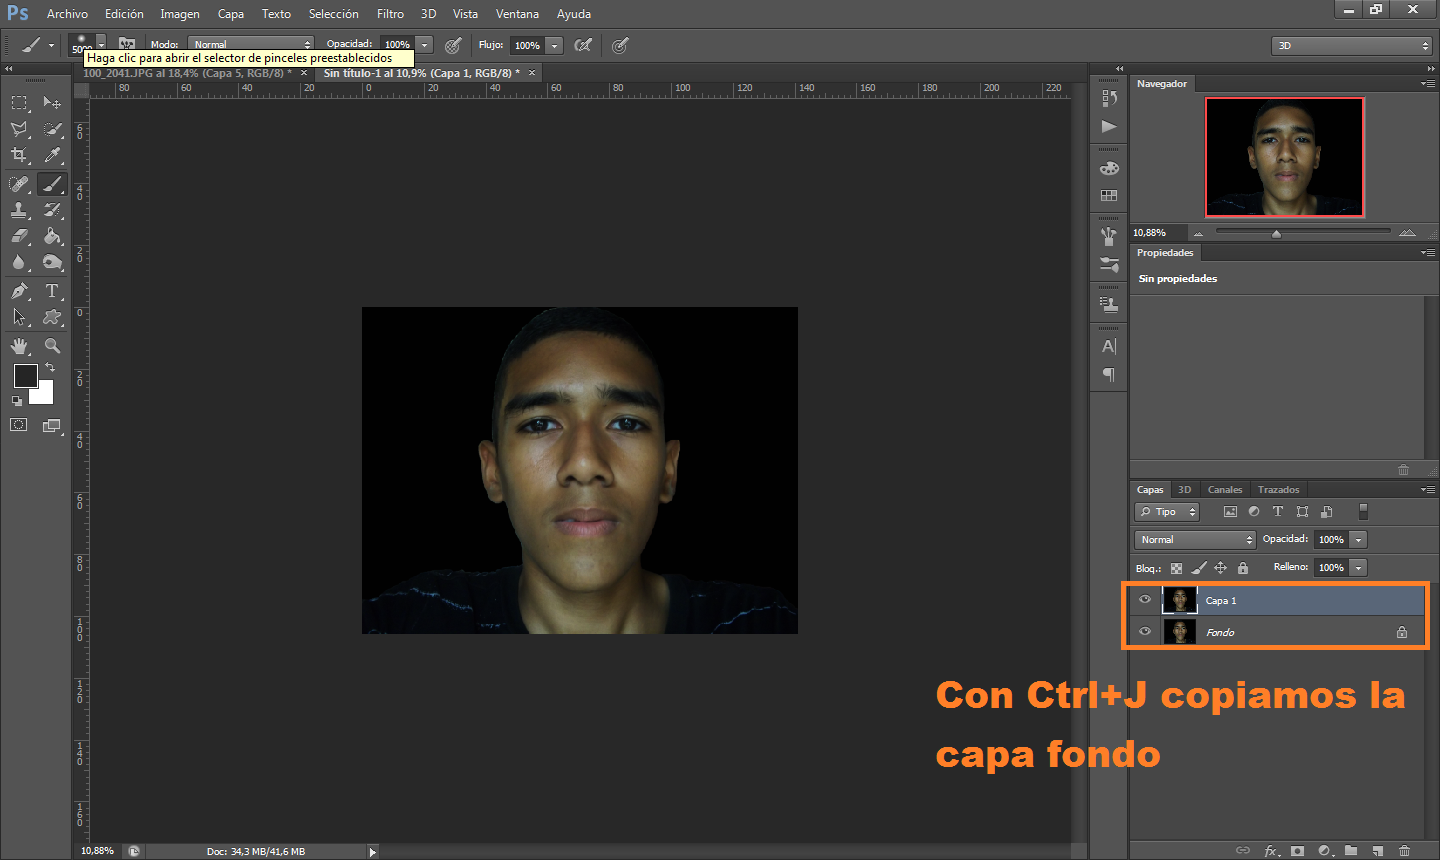Open layer Relleno dropdown arrow
1440x860 pixels.
point(1358,567)
